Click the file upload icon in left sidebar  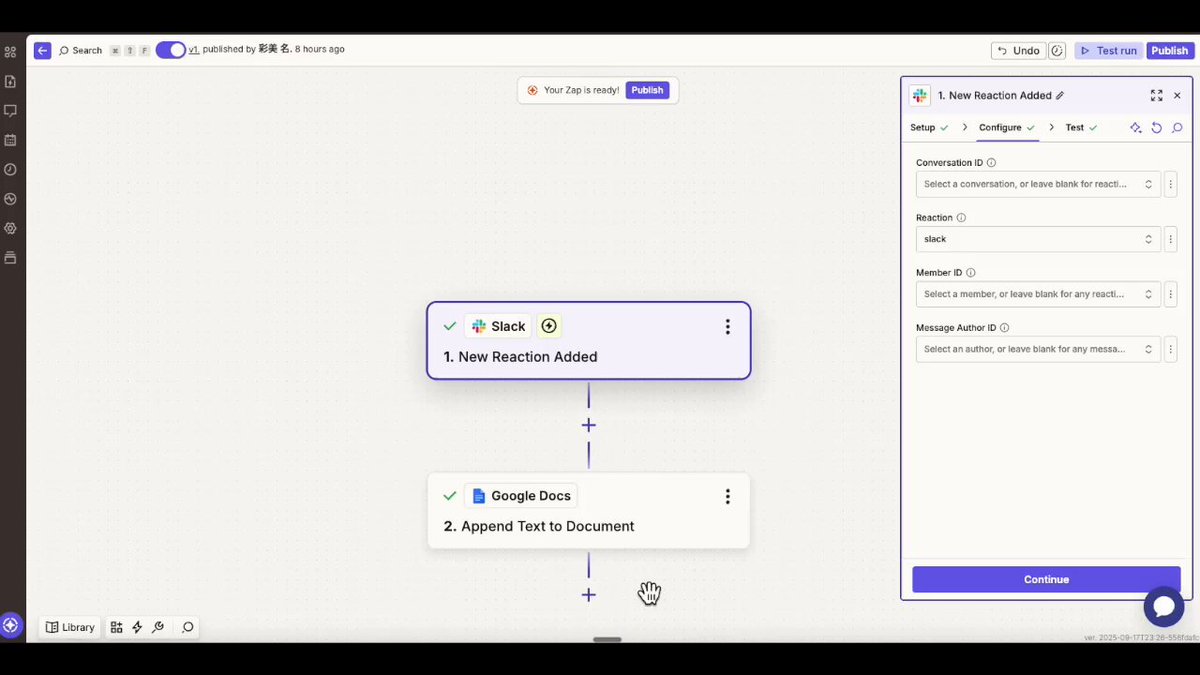point(10,81)
